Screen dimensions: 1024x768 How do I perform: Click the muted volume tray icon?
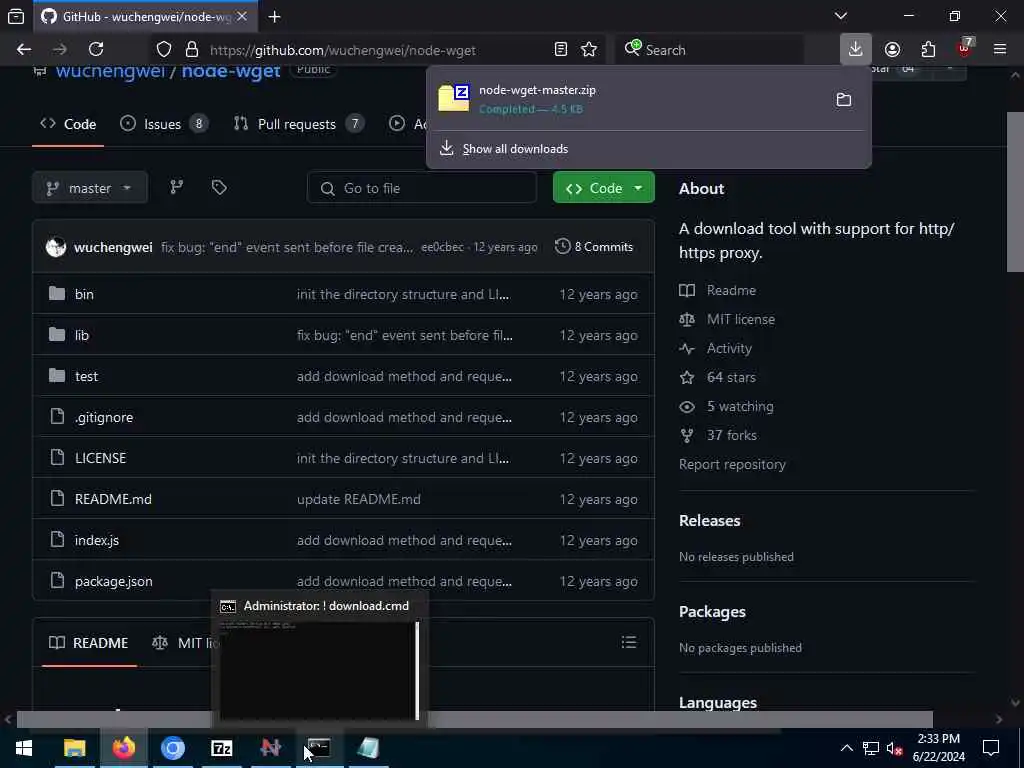895,749
